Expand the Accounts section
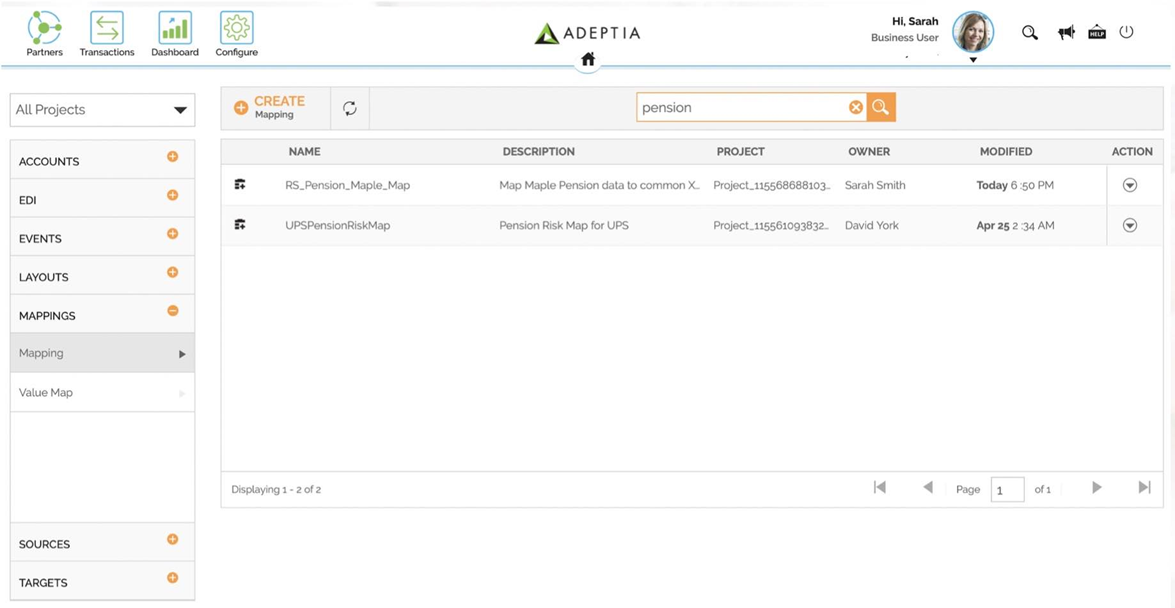This screenshot has height=608, width=1175. [x=172, y=157]
